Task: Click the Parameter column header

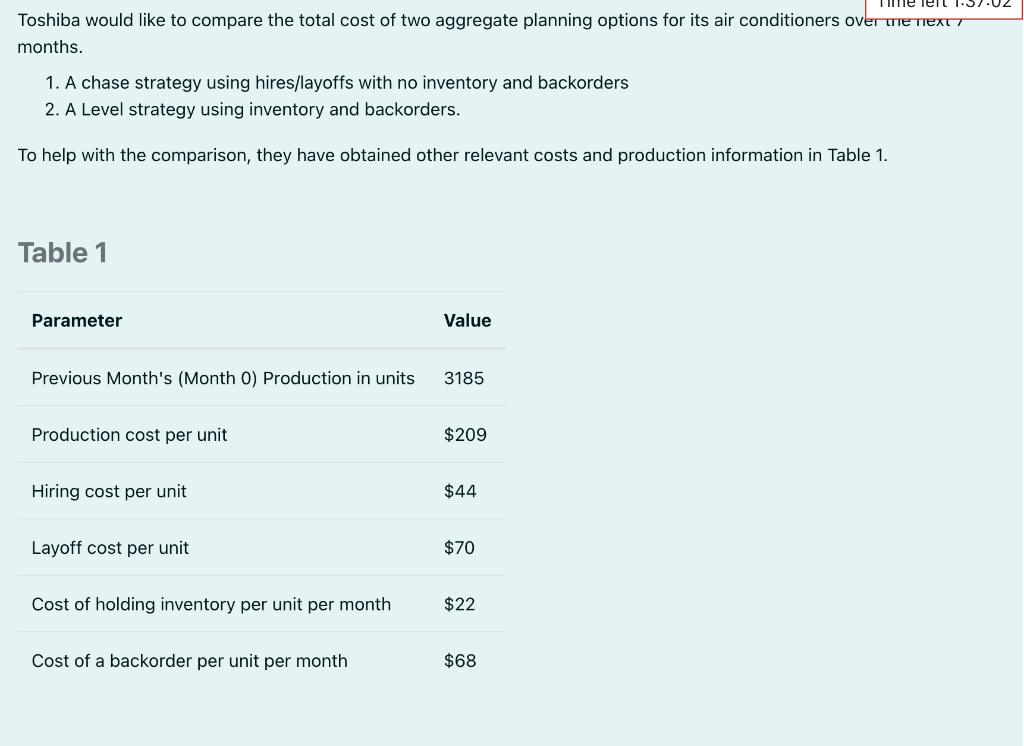Action: pyautogui.click(x=77, y=321)
